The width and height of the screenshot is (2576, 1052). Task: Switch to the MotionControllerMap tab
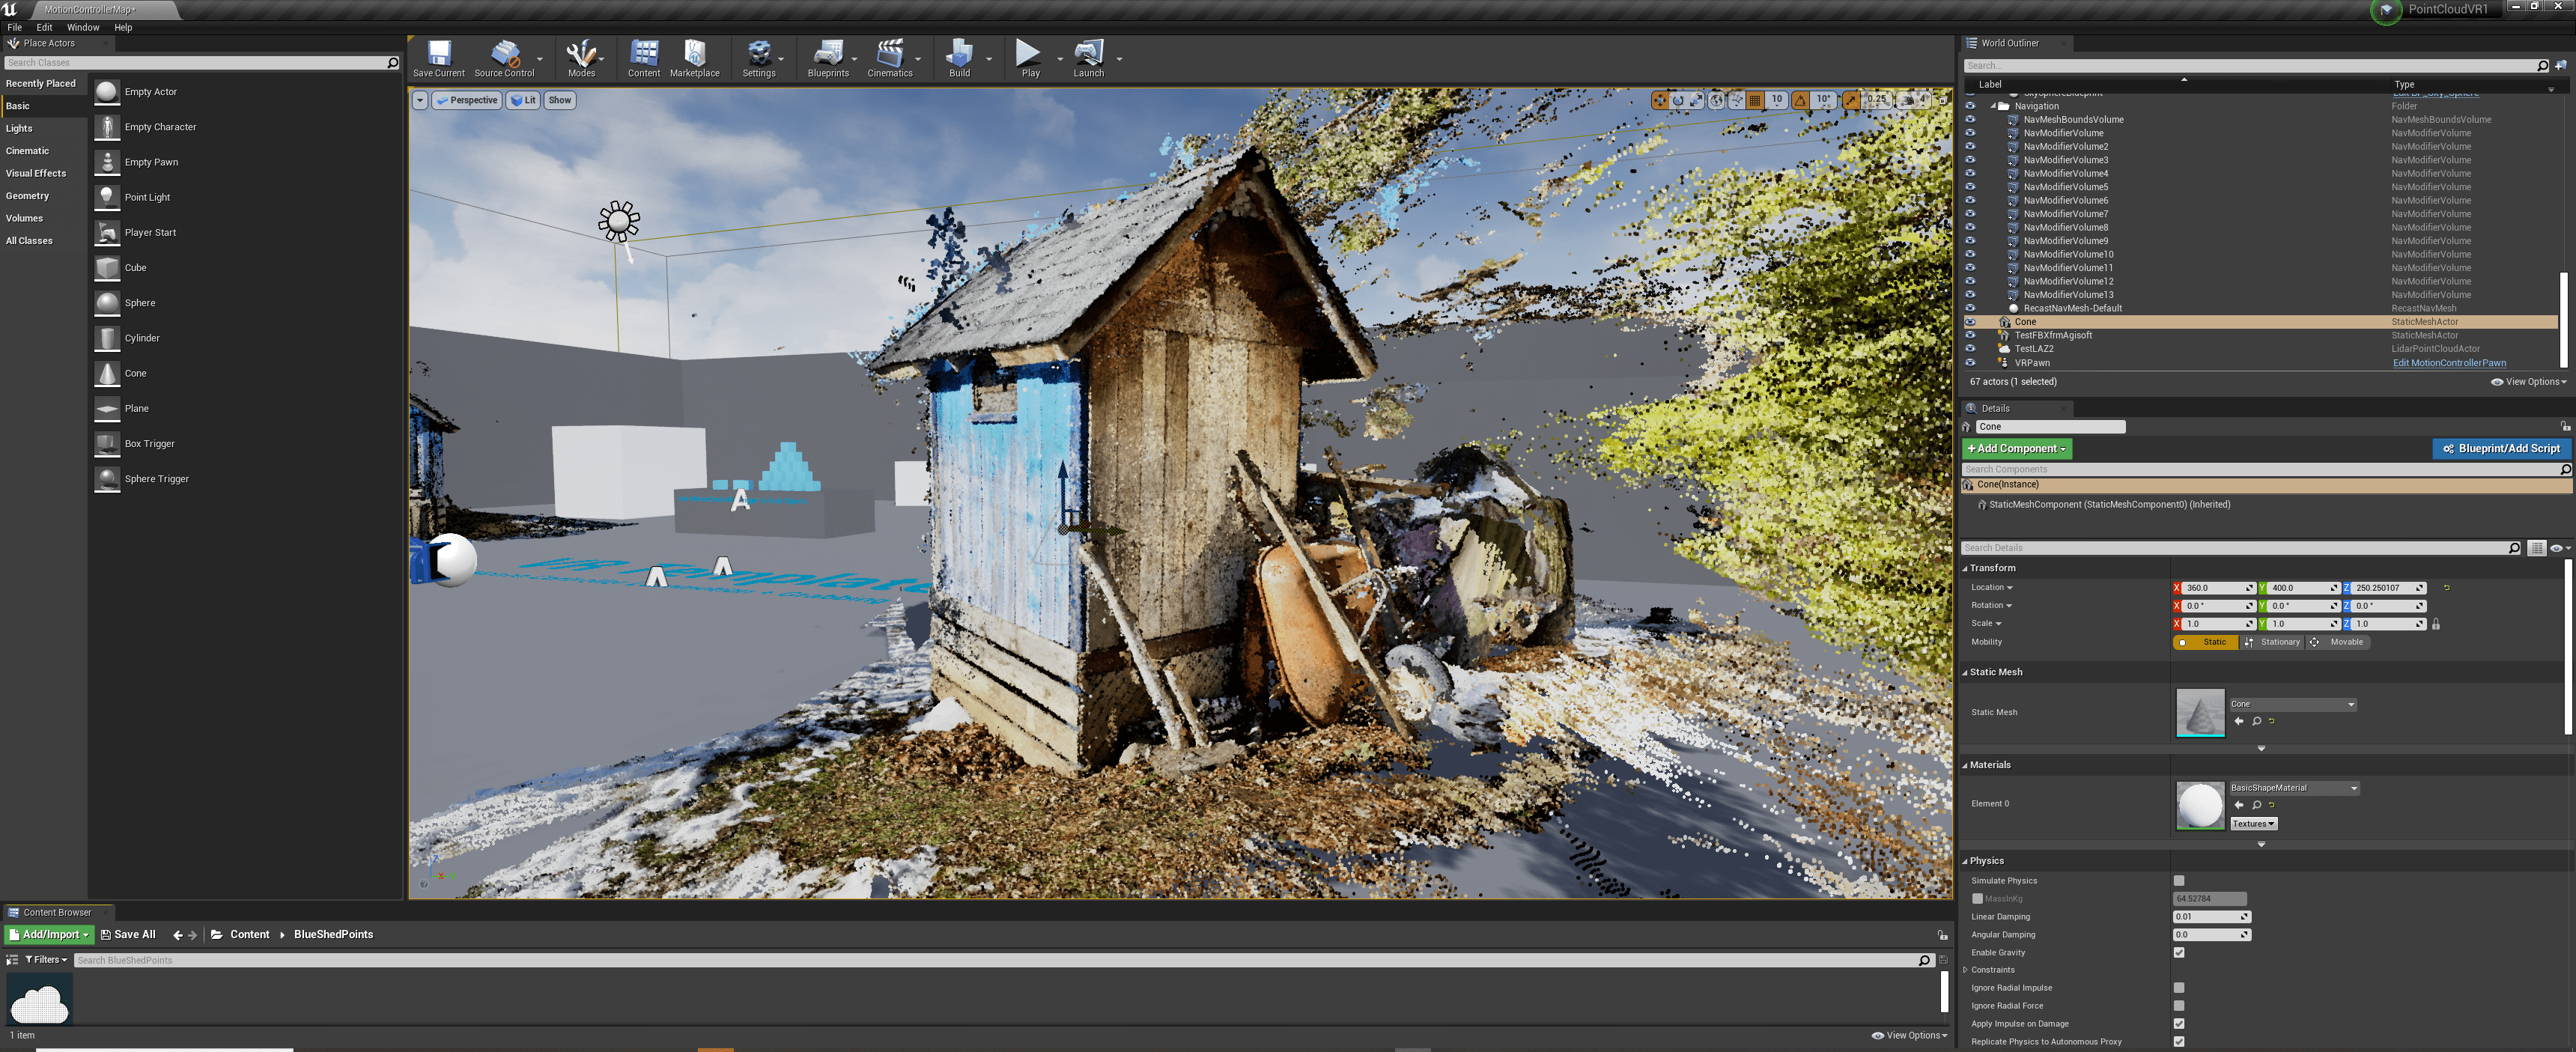pyautogui.click(x=88, y=9)
